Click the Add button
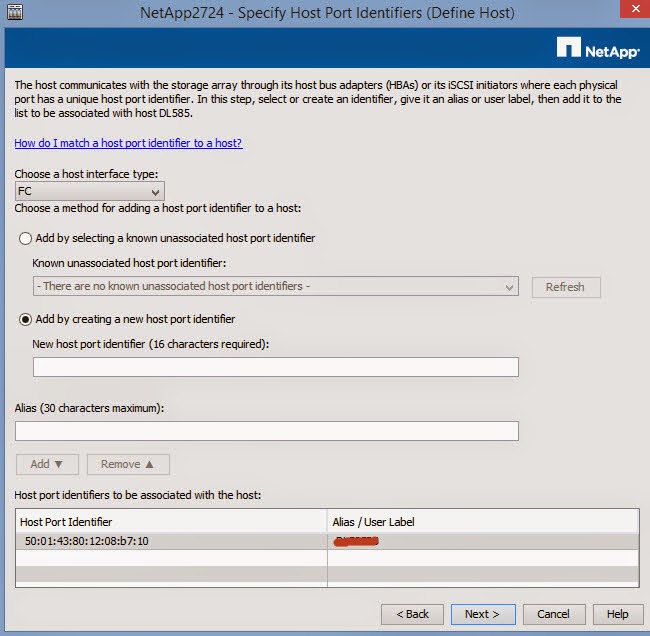Screen dimensions: 650x636 (47, 464)
